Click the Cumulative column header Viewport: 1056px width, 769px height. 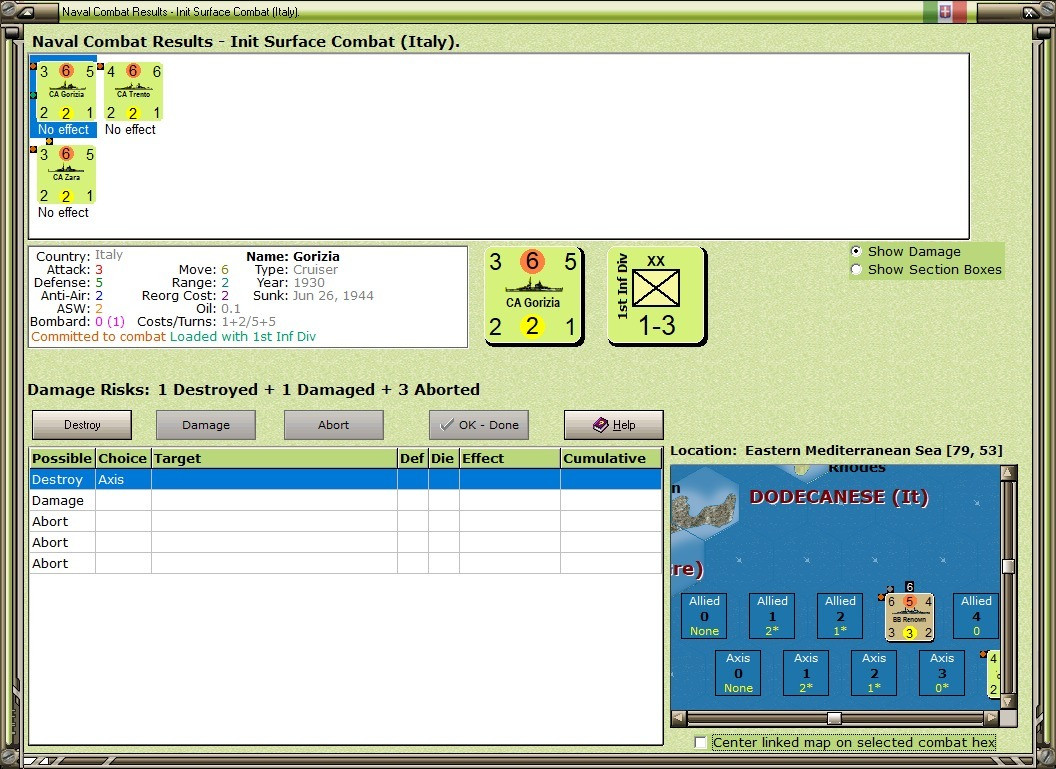pyautogui.click(x=611, y=459)
